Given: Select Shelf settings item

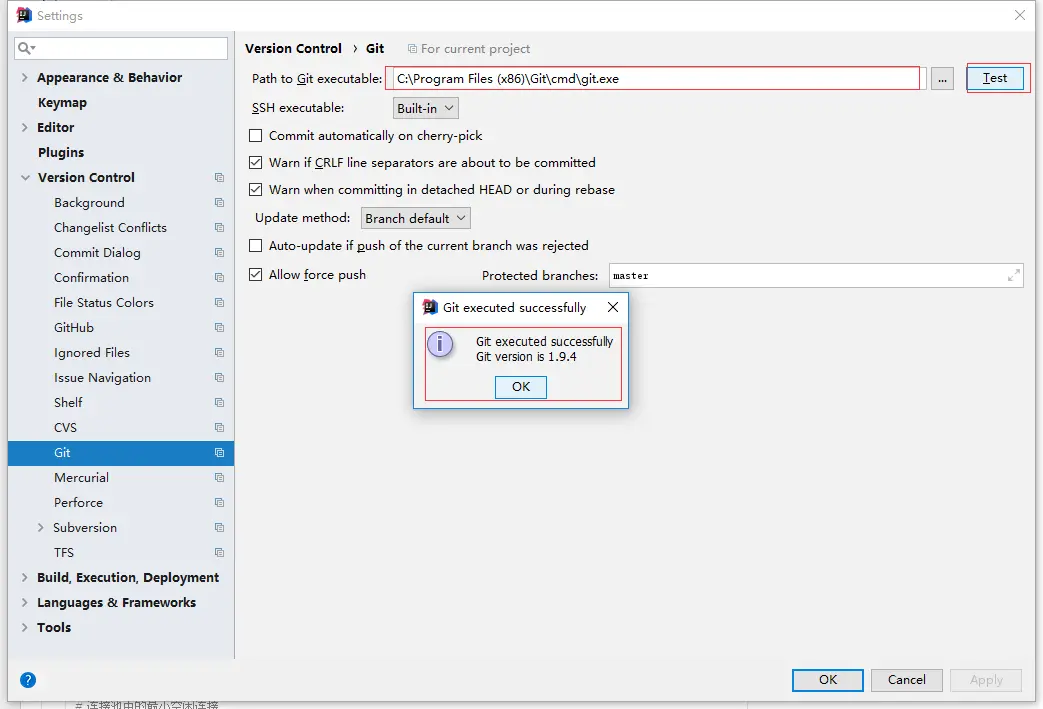Looking at the screenshot, I should pyautogui.click(x=68, y=402).
